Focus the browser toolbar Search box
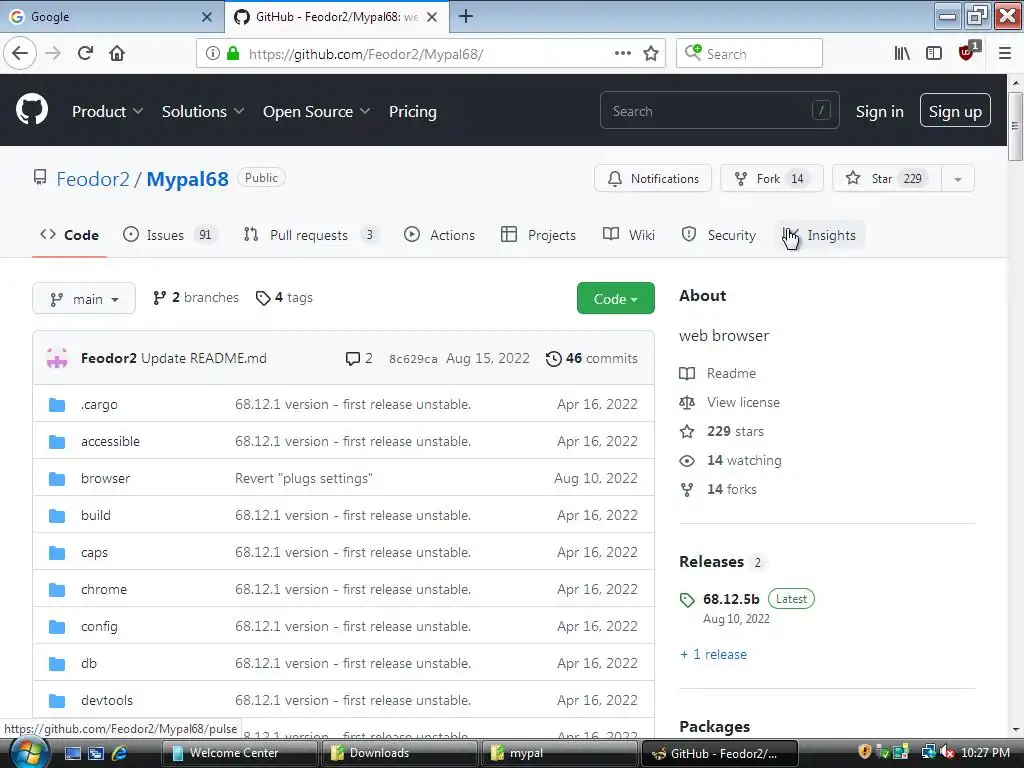The height and width of the screenshot is (768, 1024). [x=749, y=54]
